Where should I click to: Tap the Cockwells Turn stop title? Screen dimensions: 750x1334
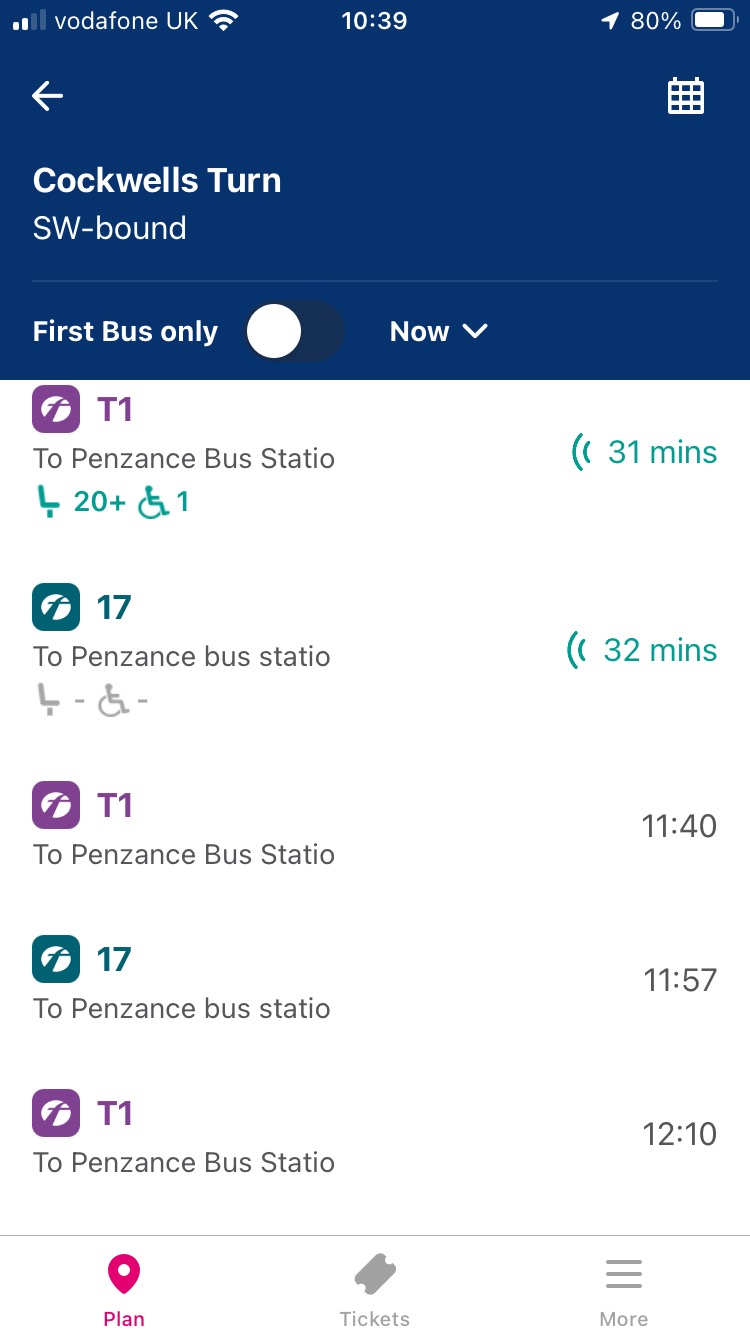coord(157,180)
